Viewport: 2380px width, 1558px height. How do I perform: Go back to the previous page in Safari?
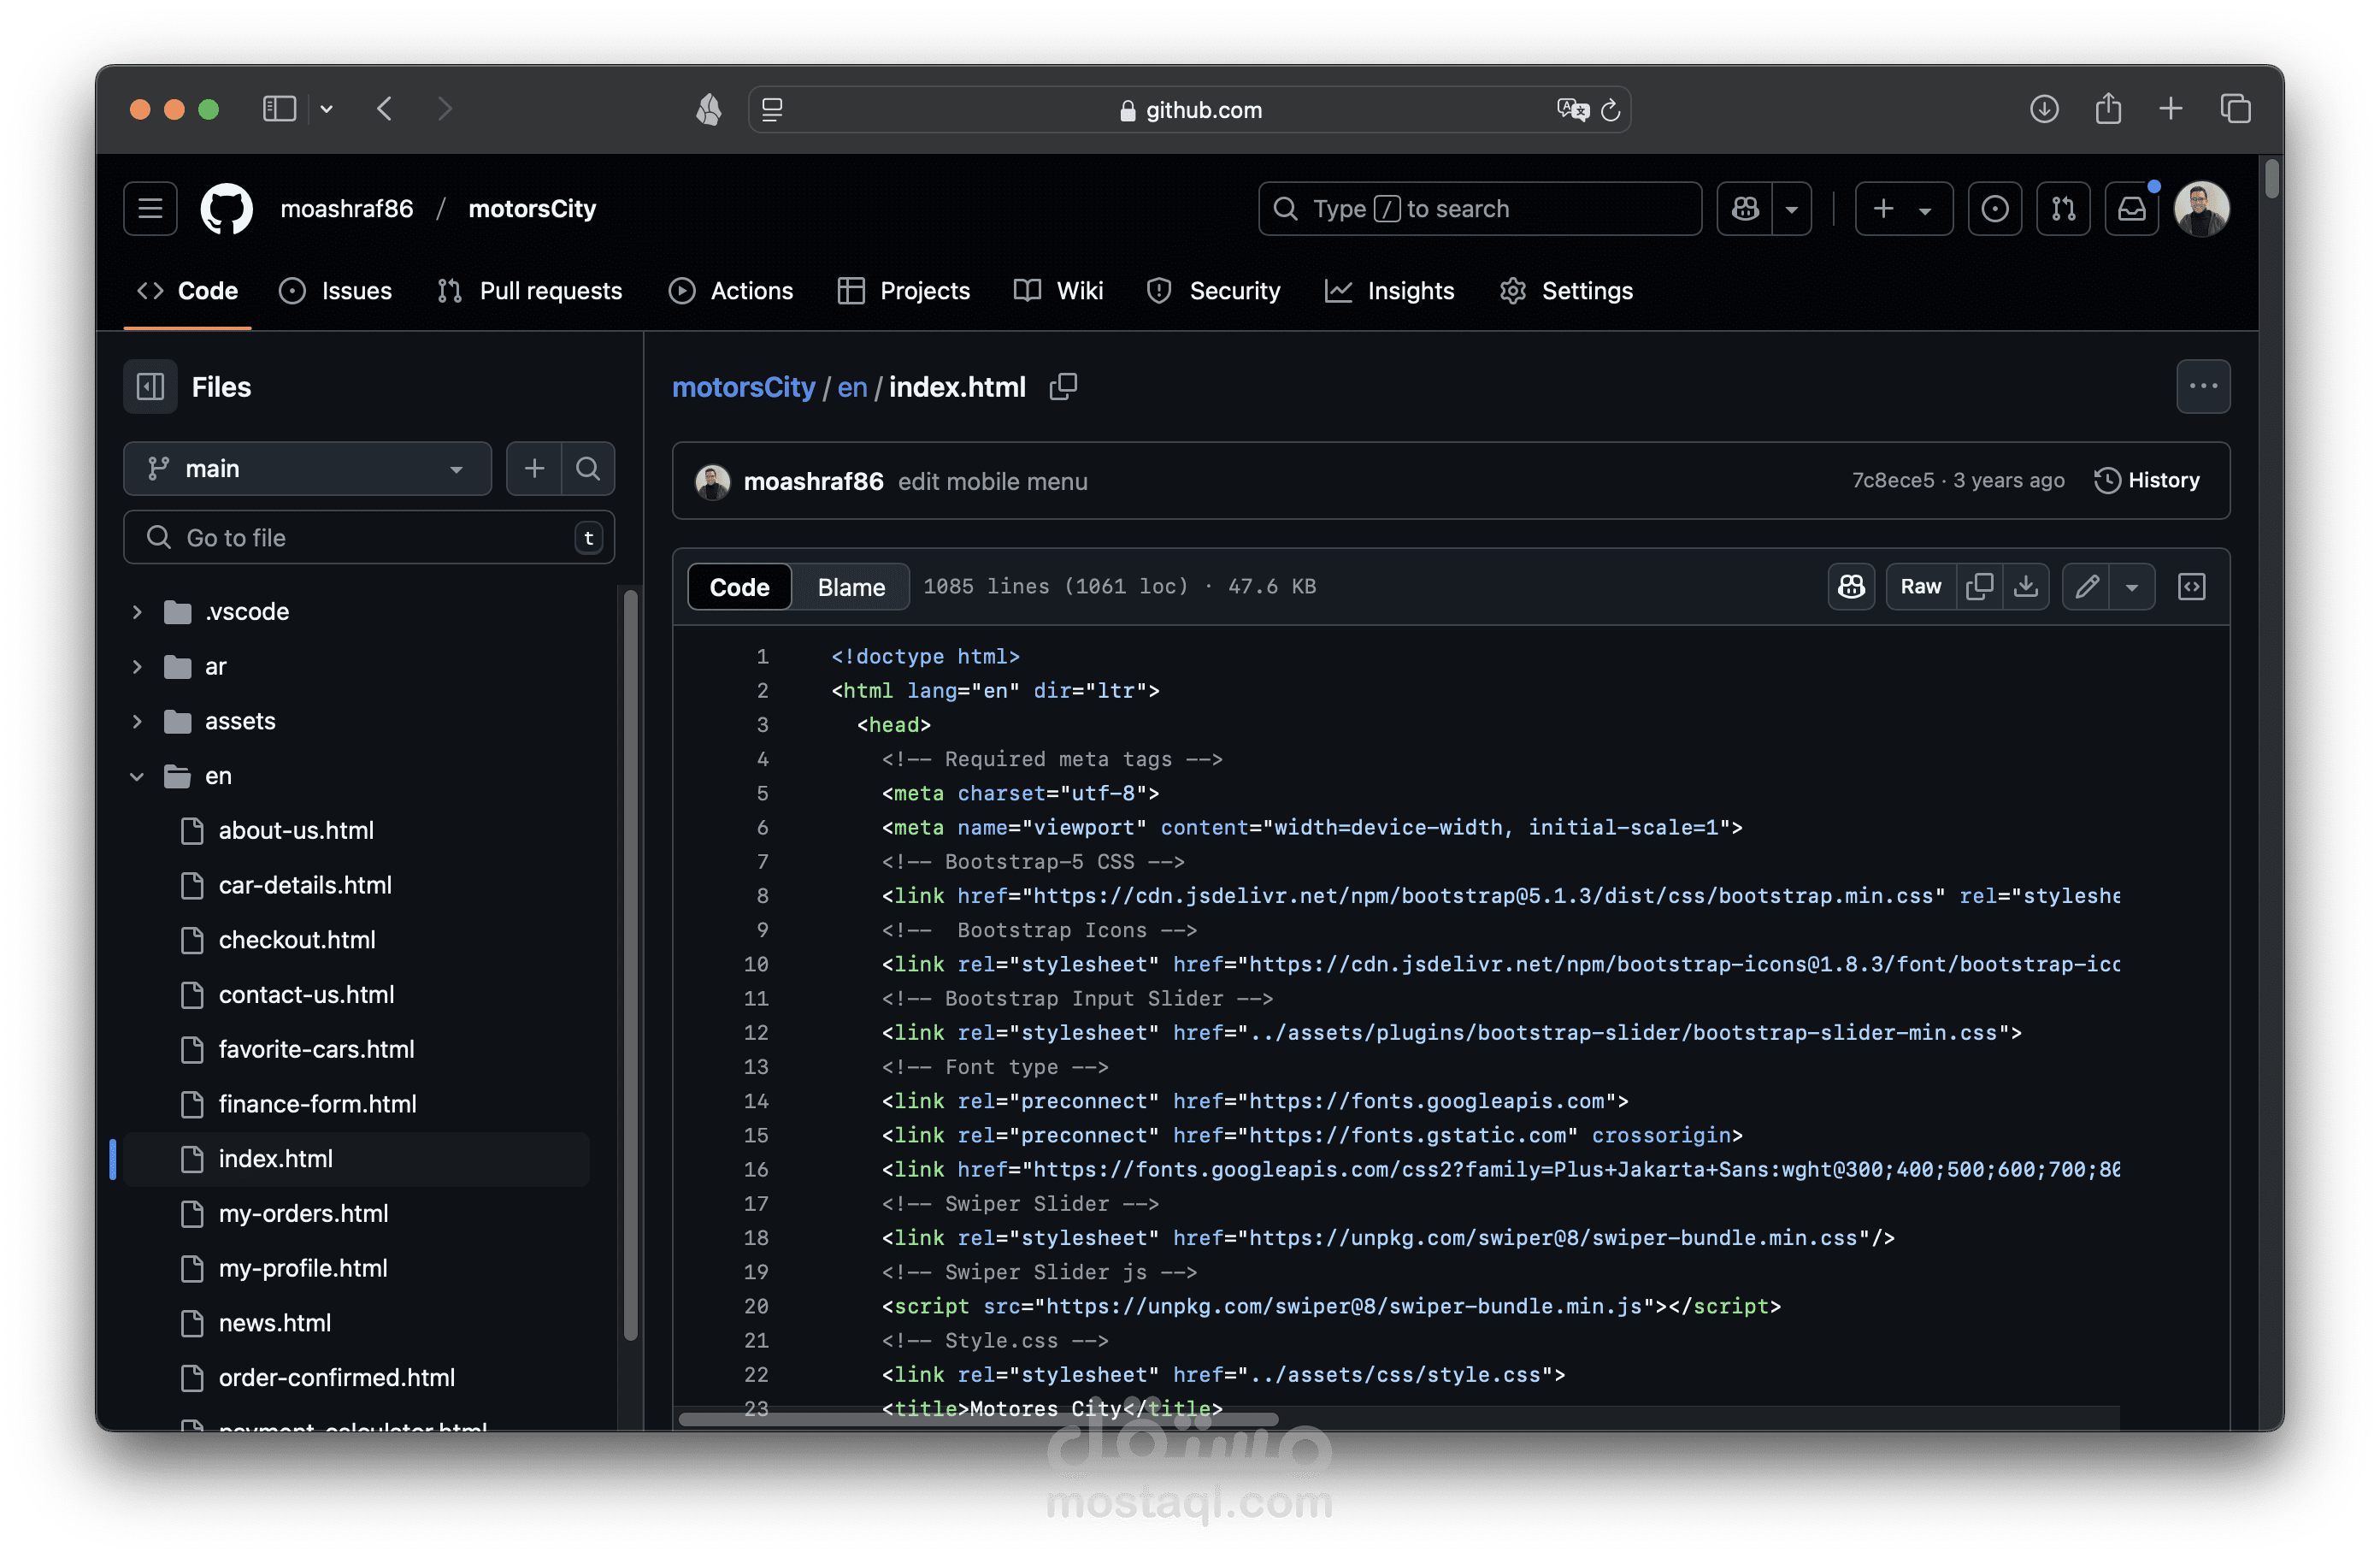point(385,109)
